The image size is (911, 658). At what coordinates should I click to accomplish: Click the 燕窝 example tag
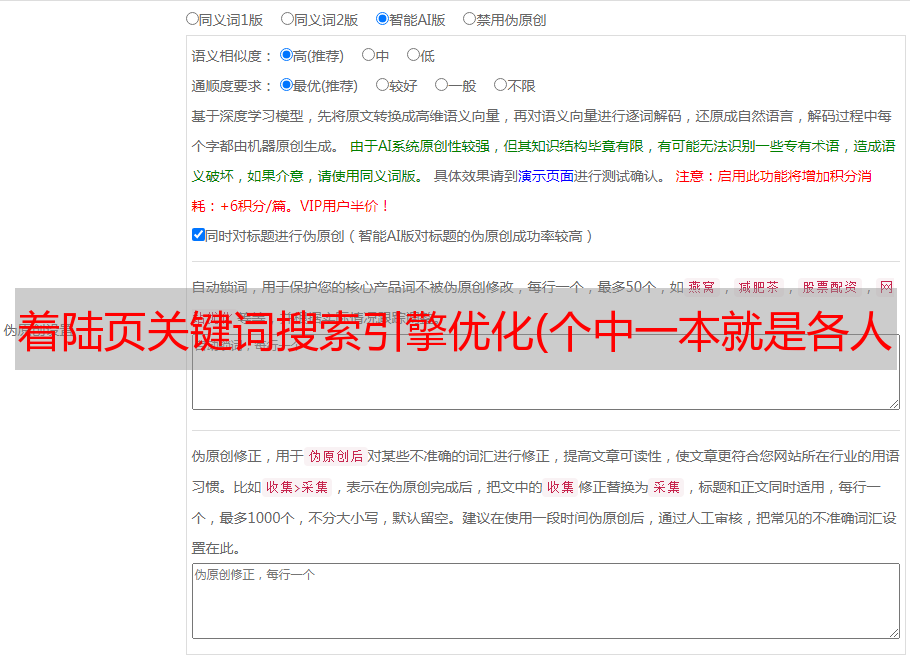(701, 287)
